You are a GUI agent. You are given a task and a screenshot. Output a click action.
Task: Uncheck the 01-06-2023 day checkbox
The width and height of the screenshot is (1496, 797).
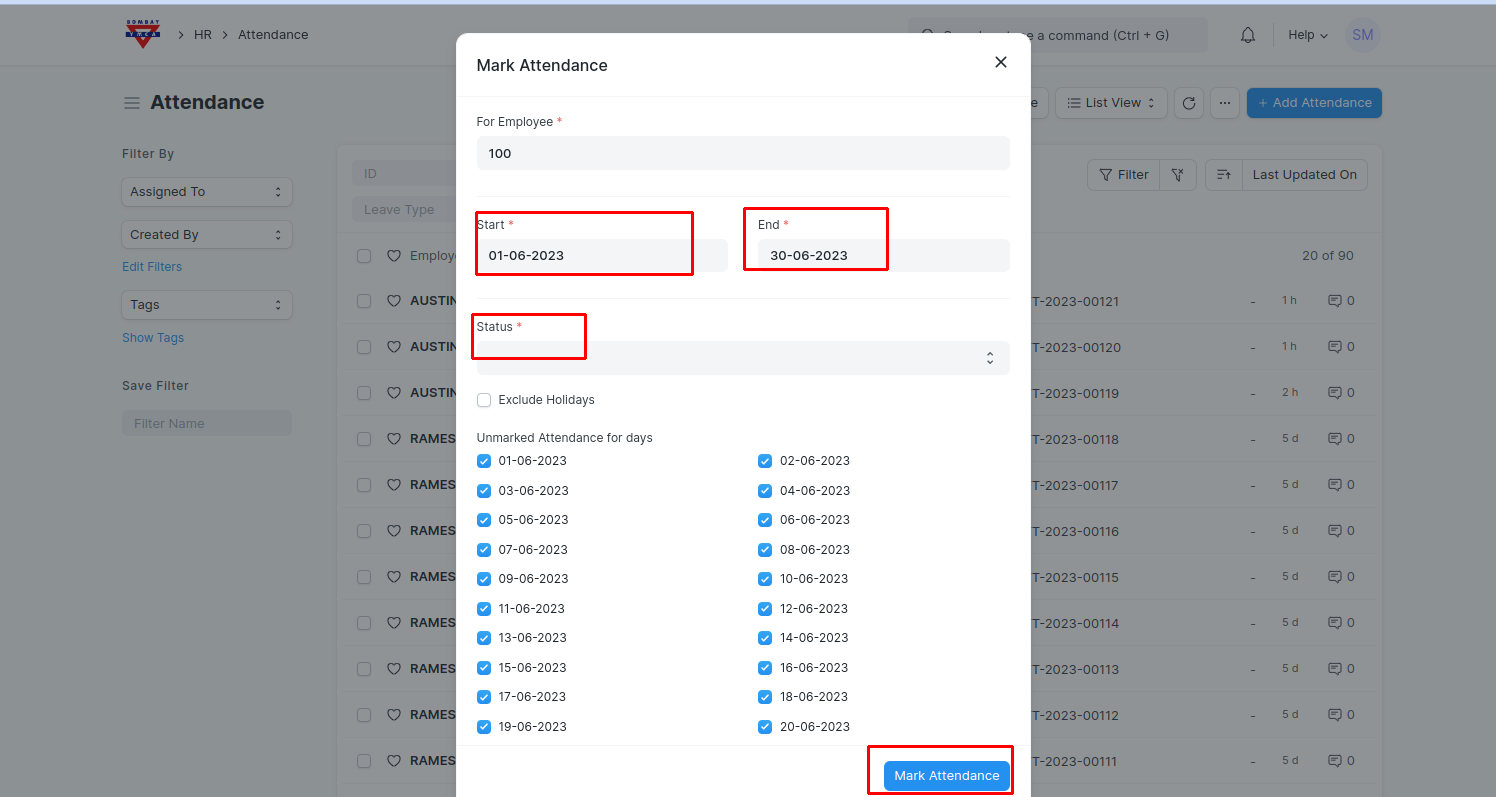(x=484, y=461)
